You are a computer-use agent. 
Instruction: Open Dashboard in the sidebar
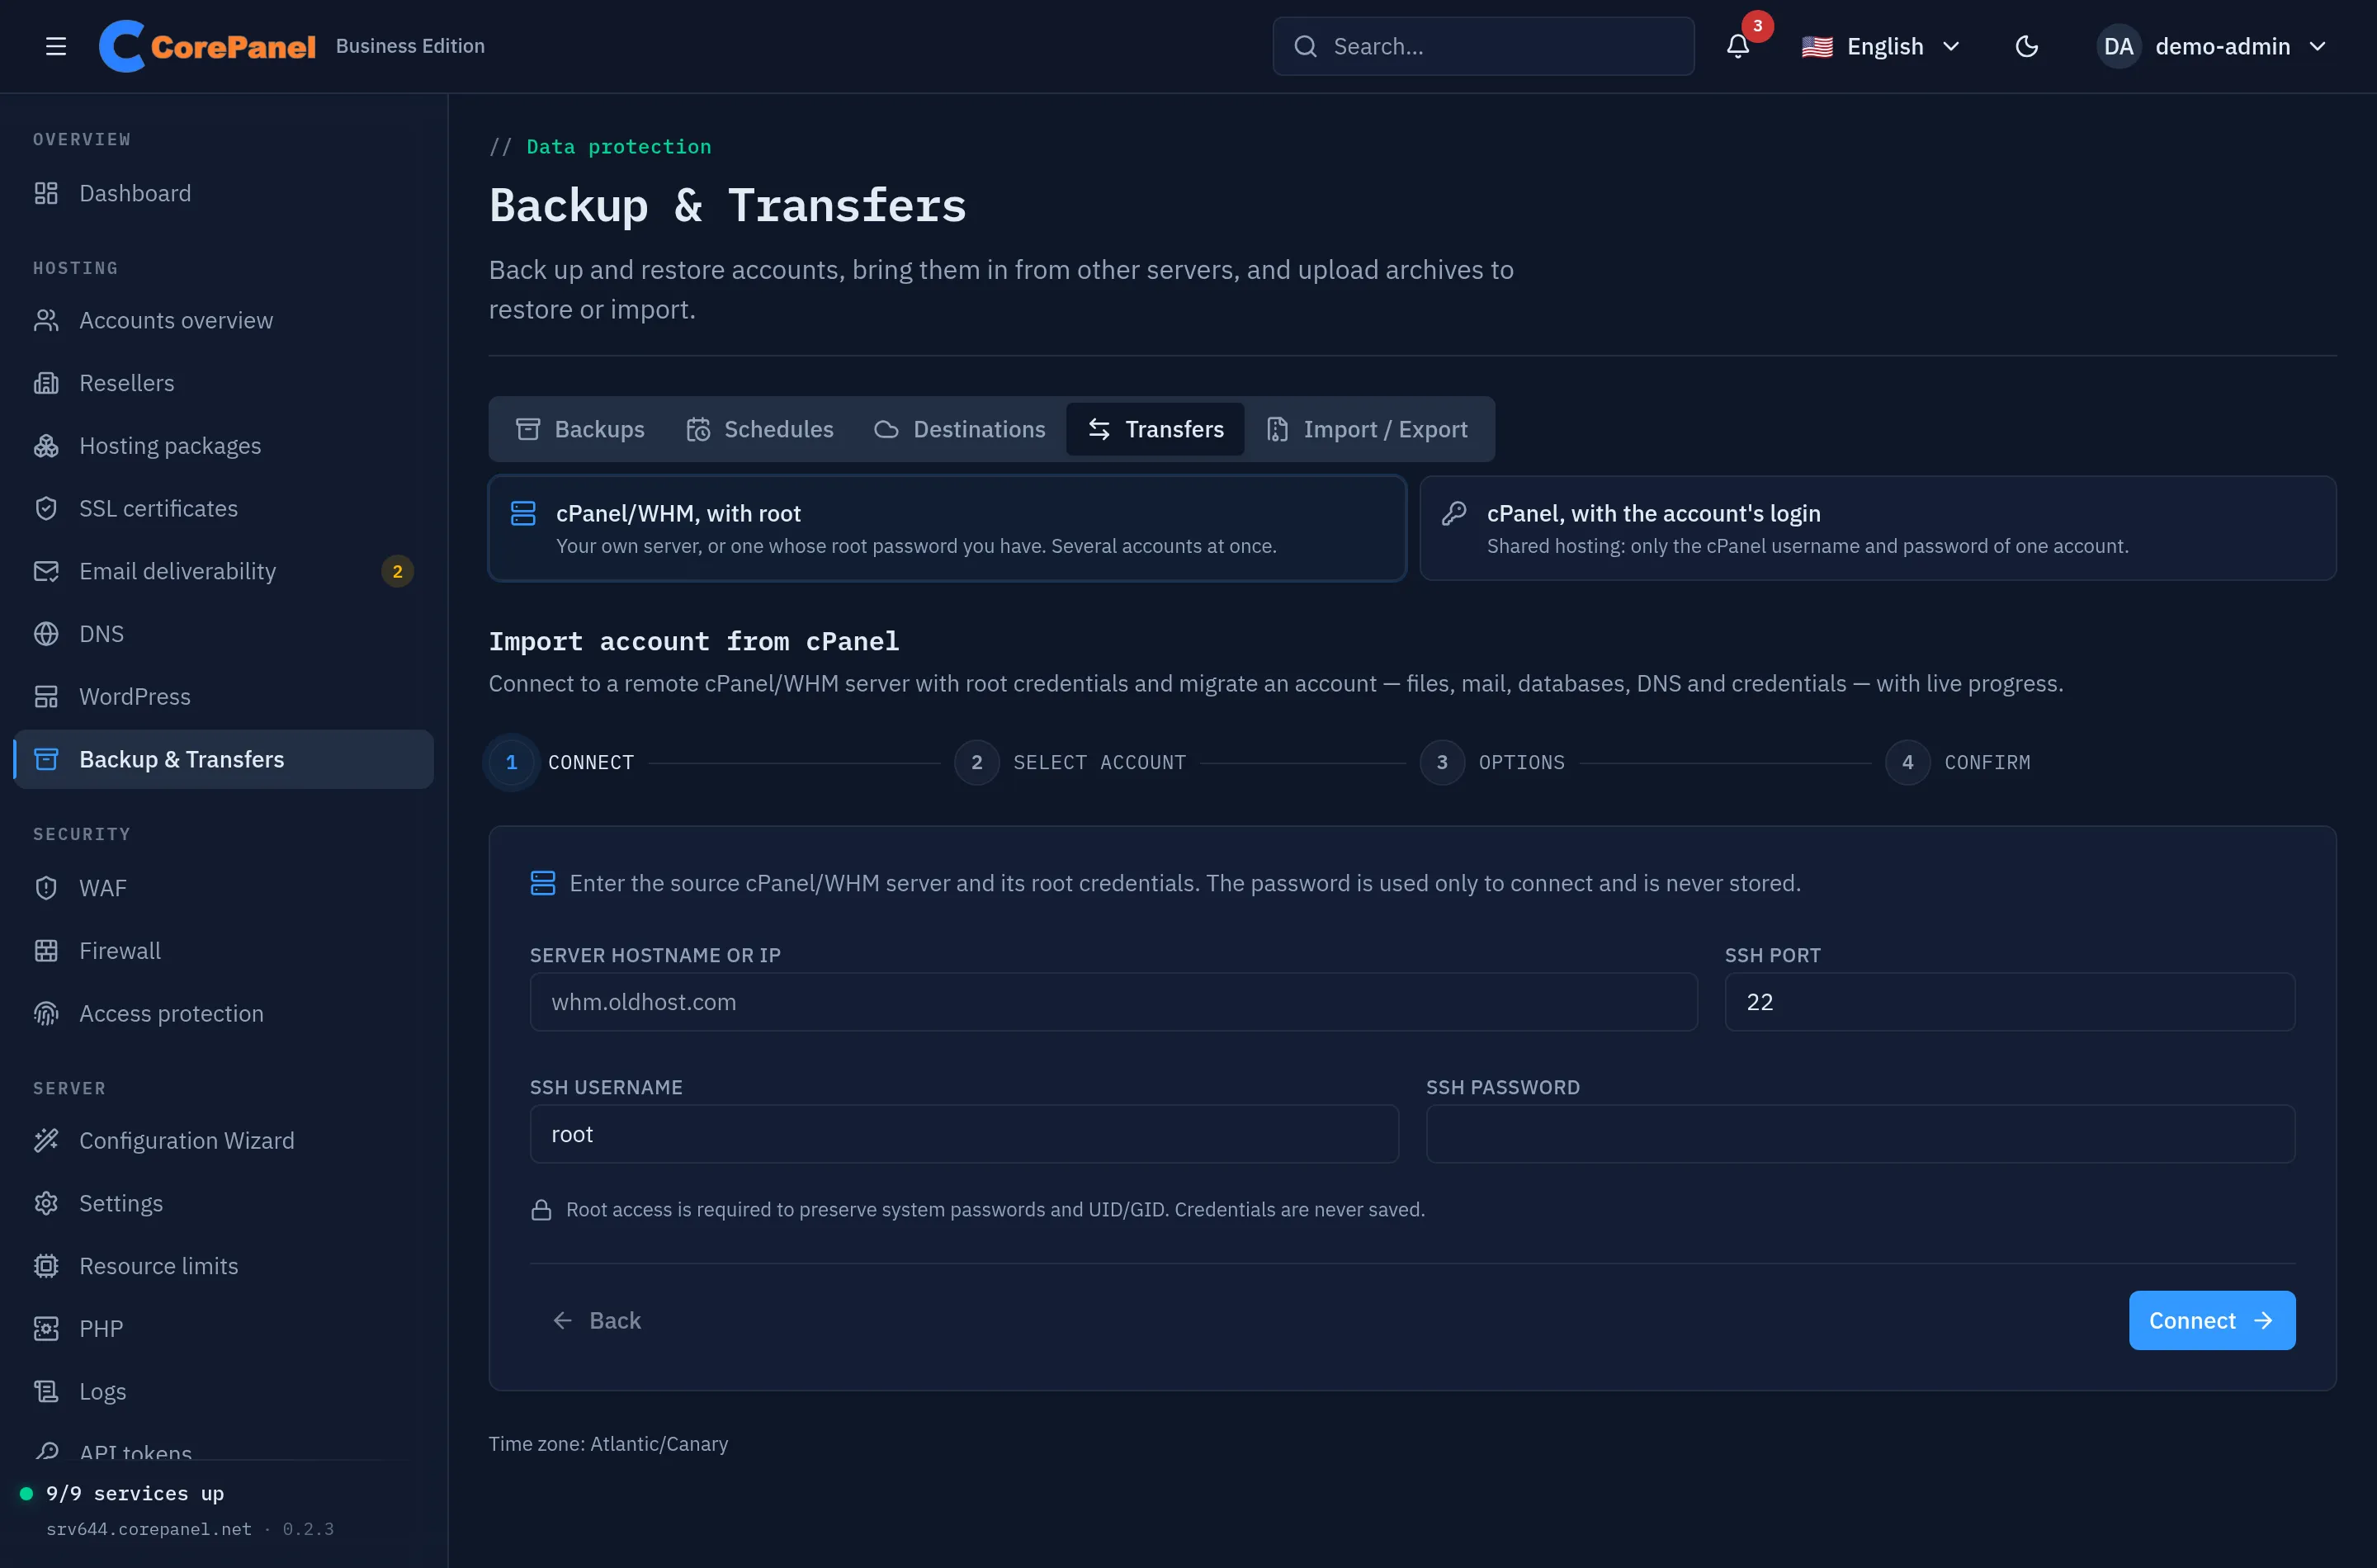[224, 193]
